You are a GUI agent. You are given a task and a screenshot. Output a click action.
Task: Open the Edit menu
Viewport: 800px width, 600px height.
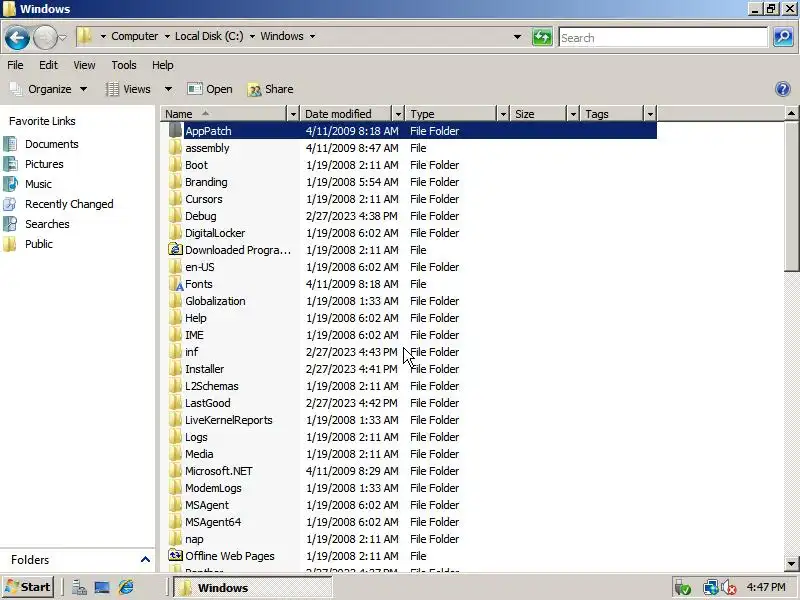click(48, 65)
